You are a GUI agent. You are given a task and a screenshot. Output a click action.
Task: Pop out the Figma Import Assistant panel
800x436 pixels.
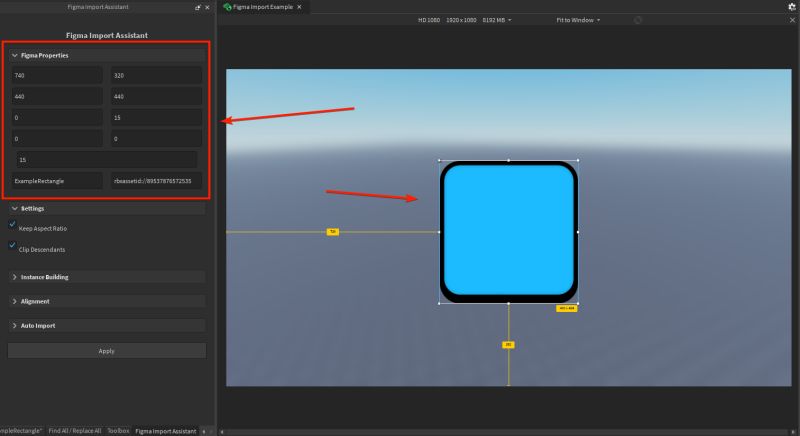click(198, 8)
